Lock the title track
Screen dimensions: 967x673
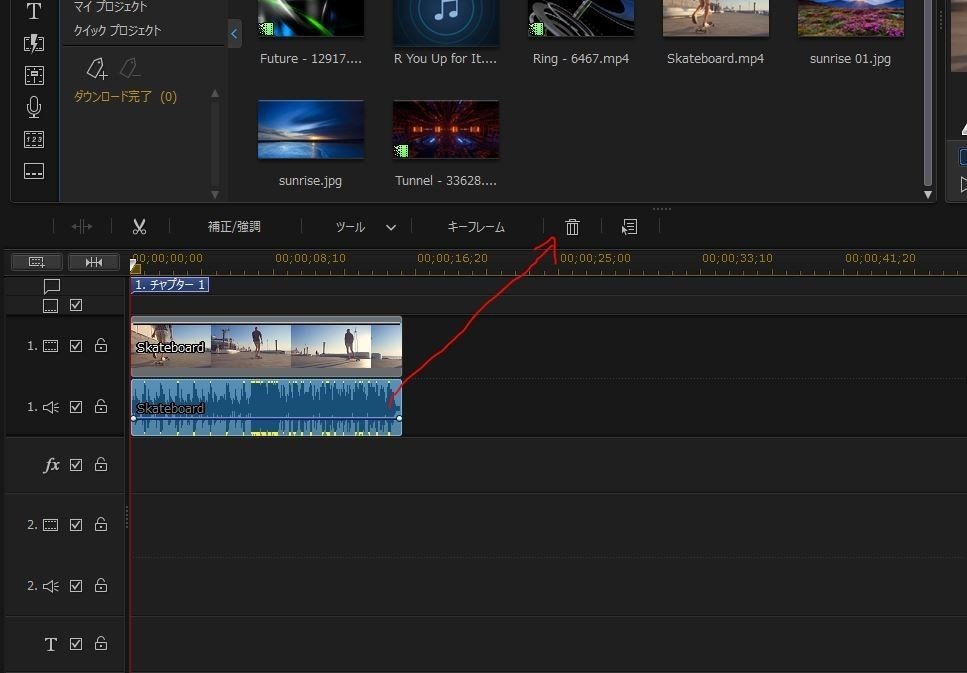(x=101, y=643)
